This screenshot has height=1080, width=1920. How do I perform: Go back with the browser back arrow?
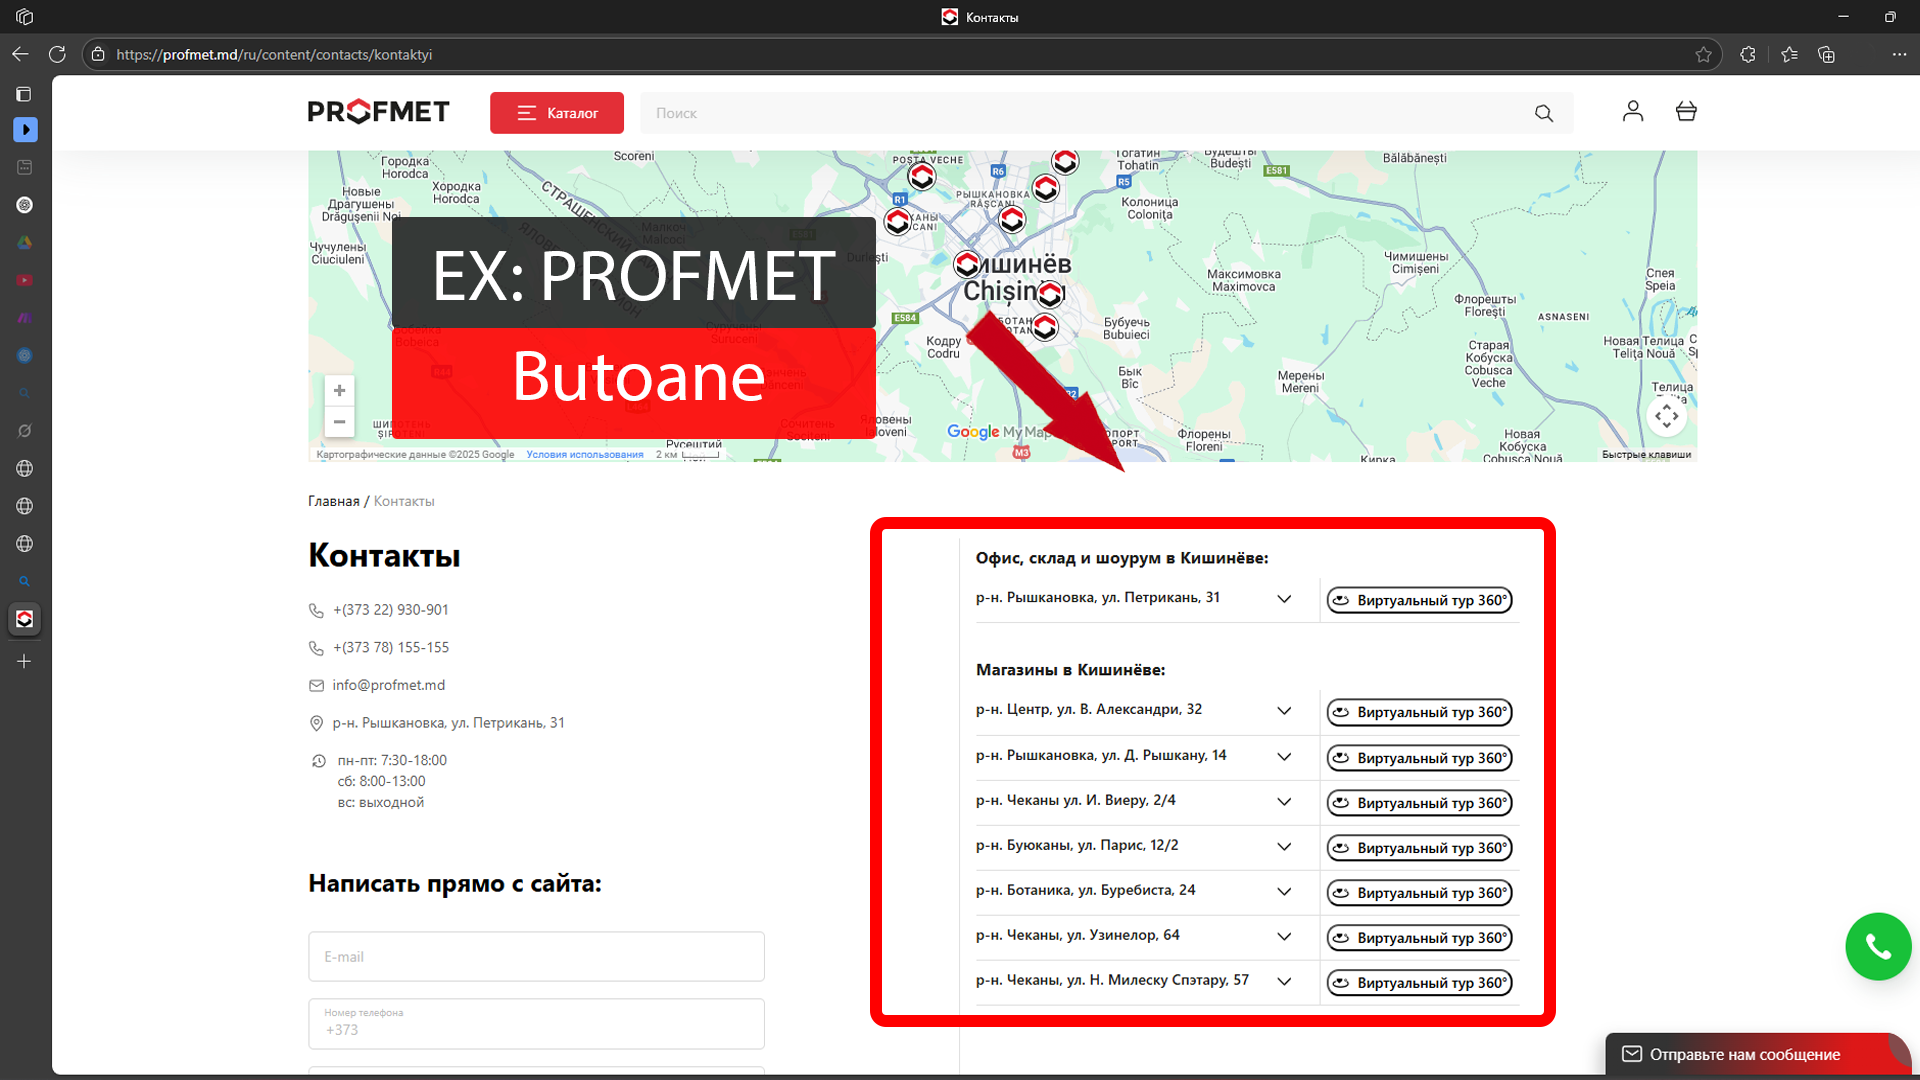(x=20, y=54)
